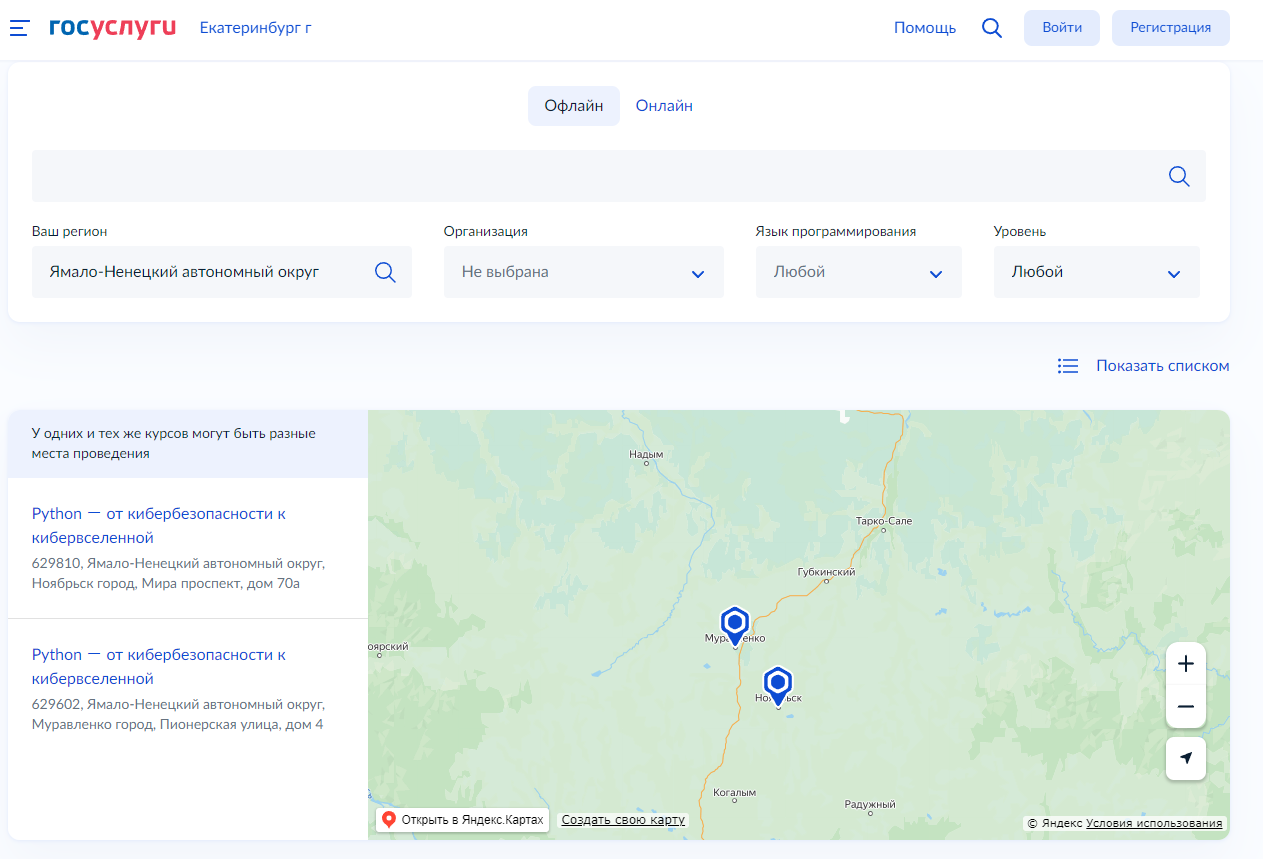Click the Госуслуги logo
The height and width of the screenshot is (859, 1263).
pyautogui.click(x=112, y=28)
